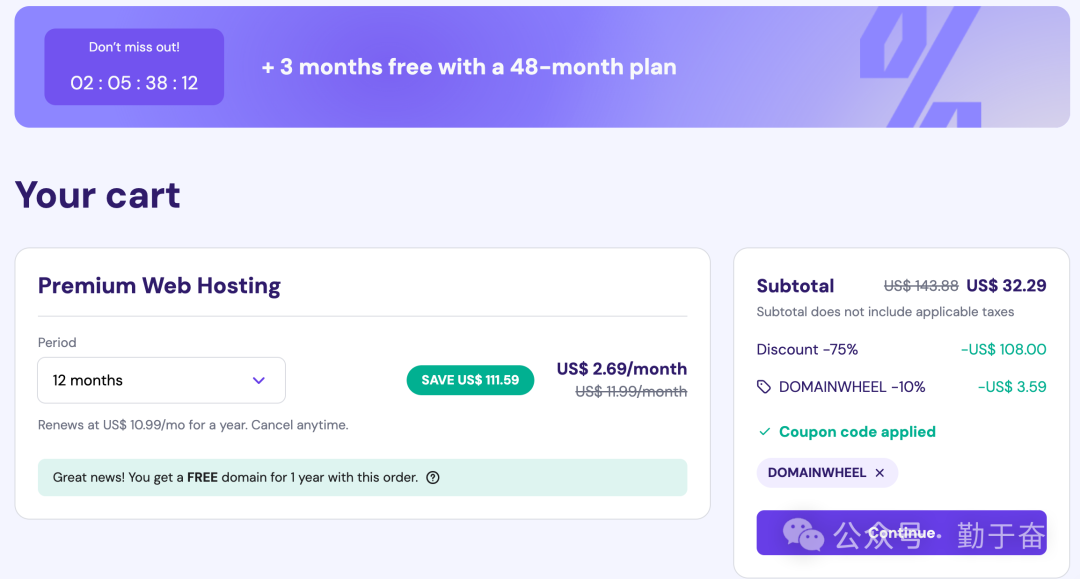Click the tag icon next to DOMAINWHEEL -10%
This screenshot has height=579, width=1080.
coord(764,387)
